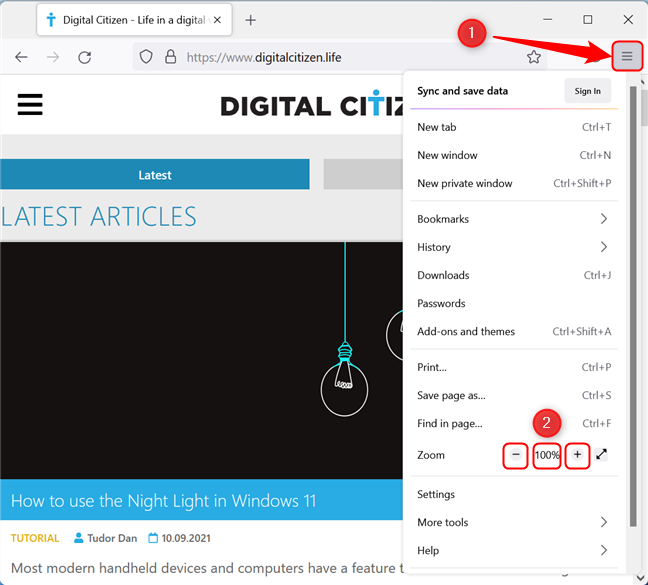Screen dimensions: 648x585
Task: Click the bookmark star icon
Action: 534,57
